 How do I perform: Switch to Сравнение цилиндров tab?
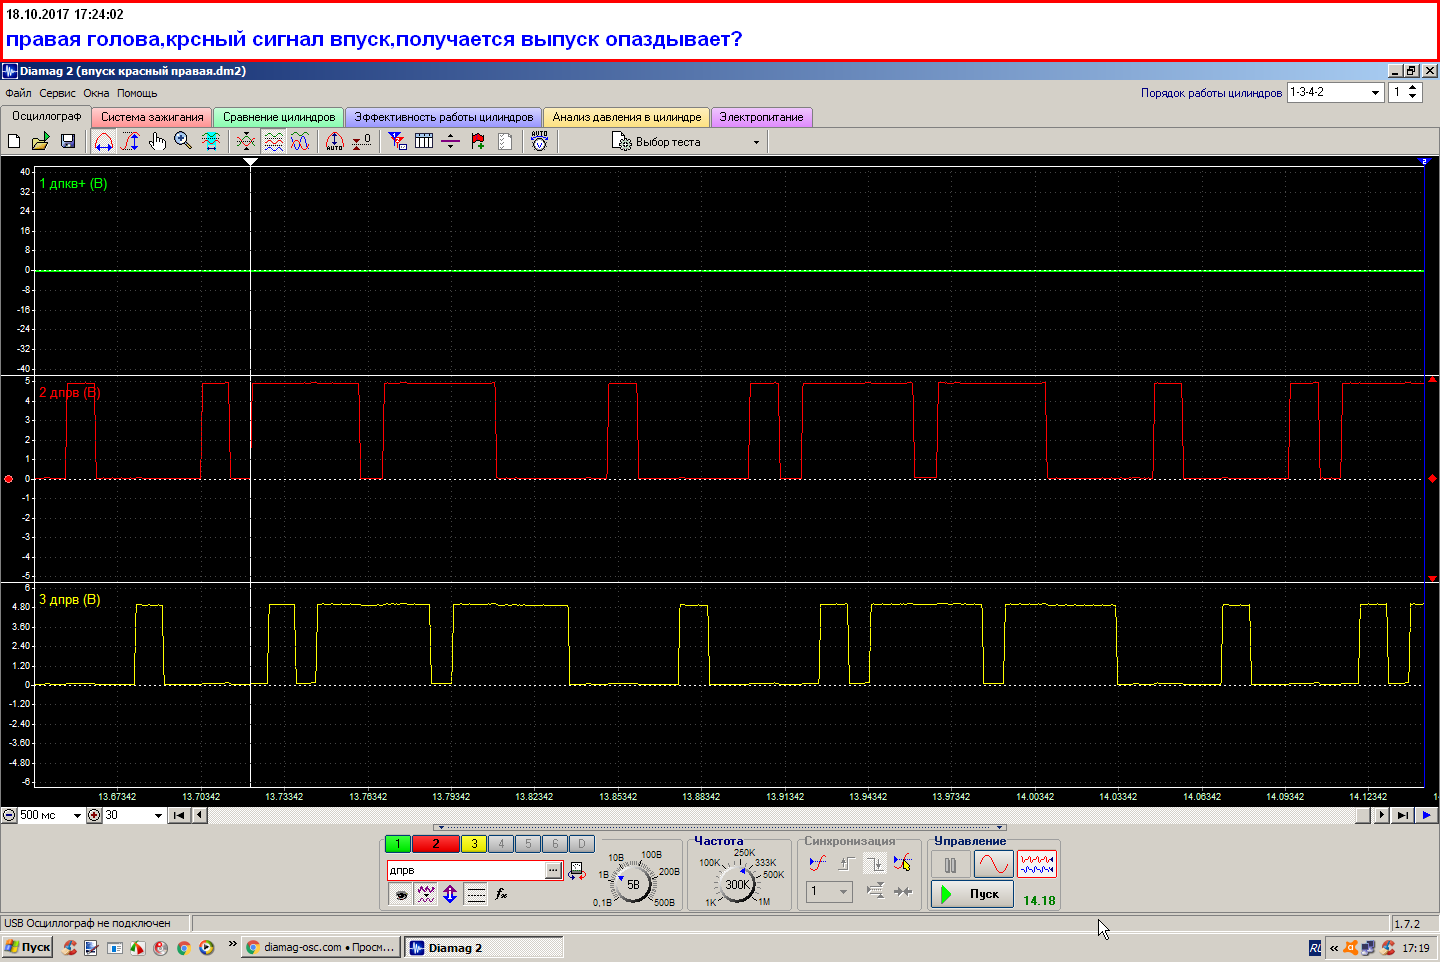pyautogui.click(x=279, y=117)
